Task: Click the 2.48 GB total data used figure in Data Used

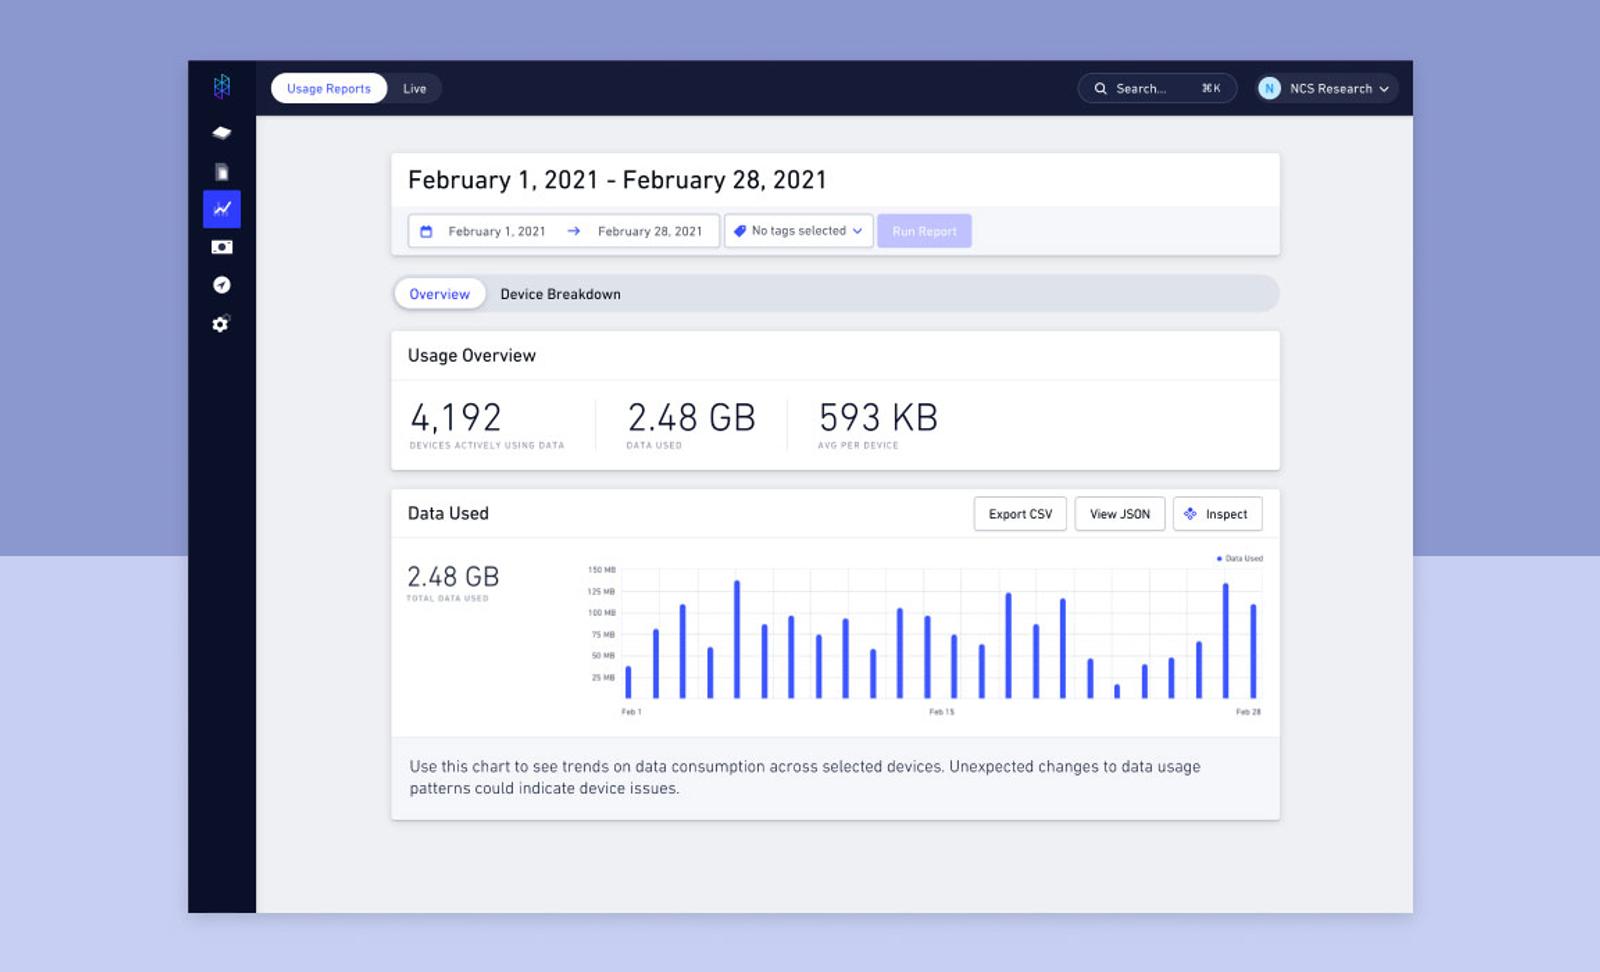Action: [453, 576]
